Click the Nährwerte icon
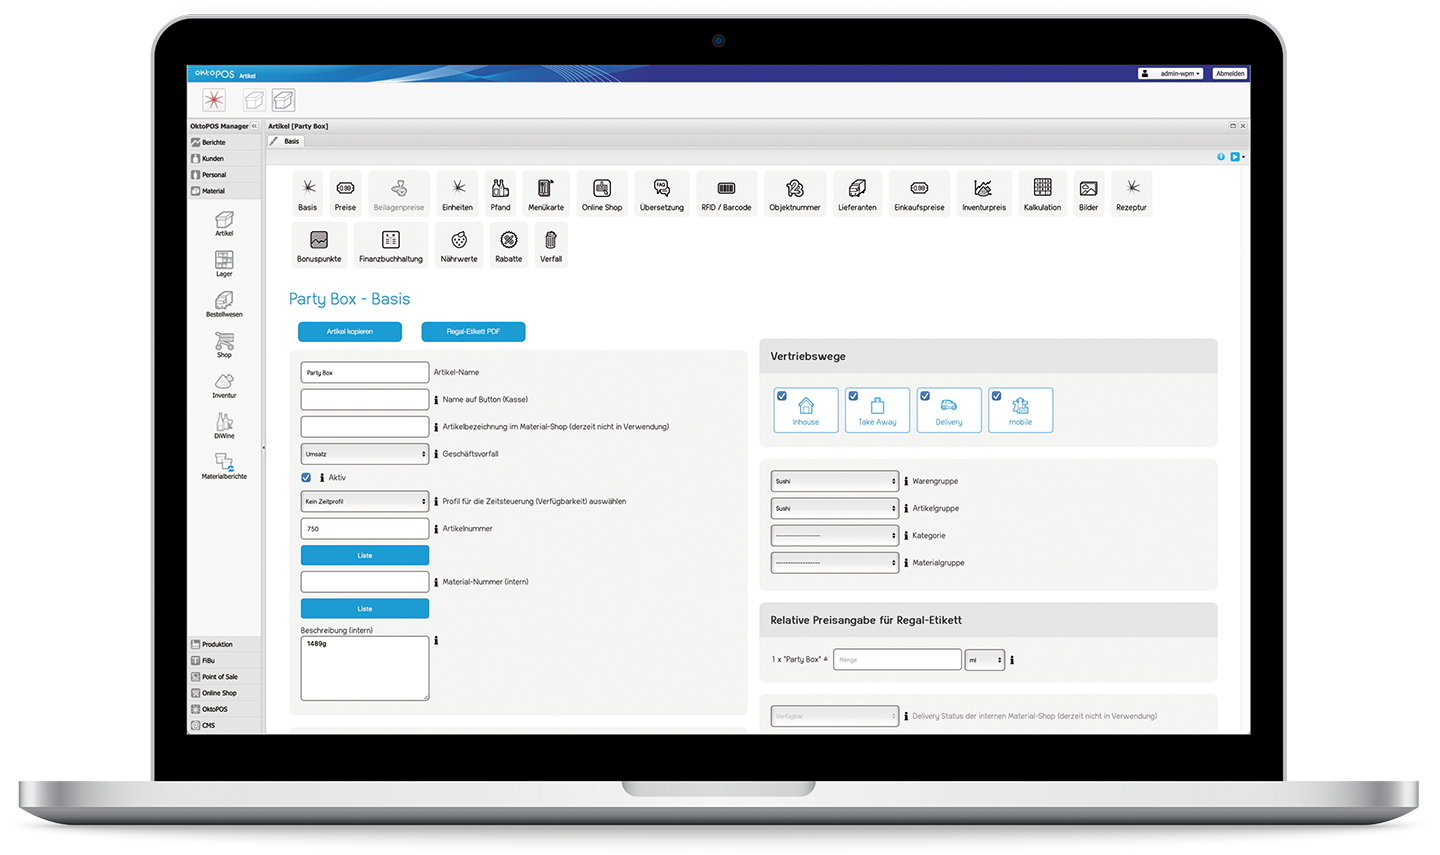The image size is (1440, 855). [459, 243]
